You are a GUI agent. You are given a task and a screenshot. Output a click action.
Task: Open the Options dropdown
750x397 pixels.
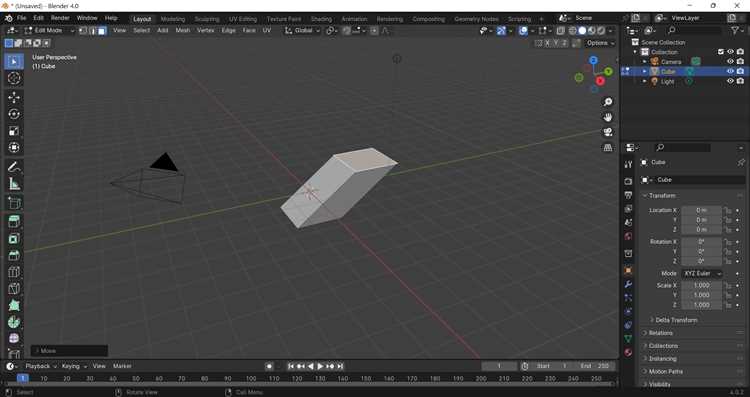(601, 43)
